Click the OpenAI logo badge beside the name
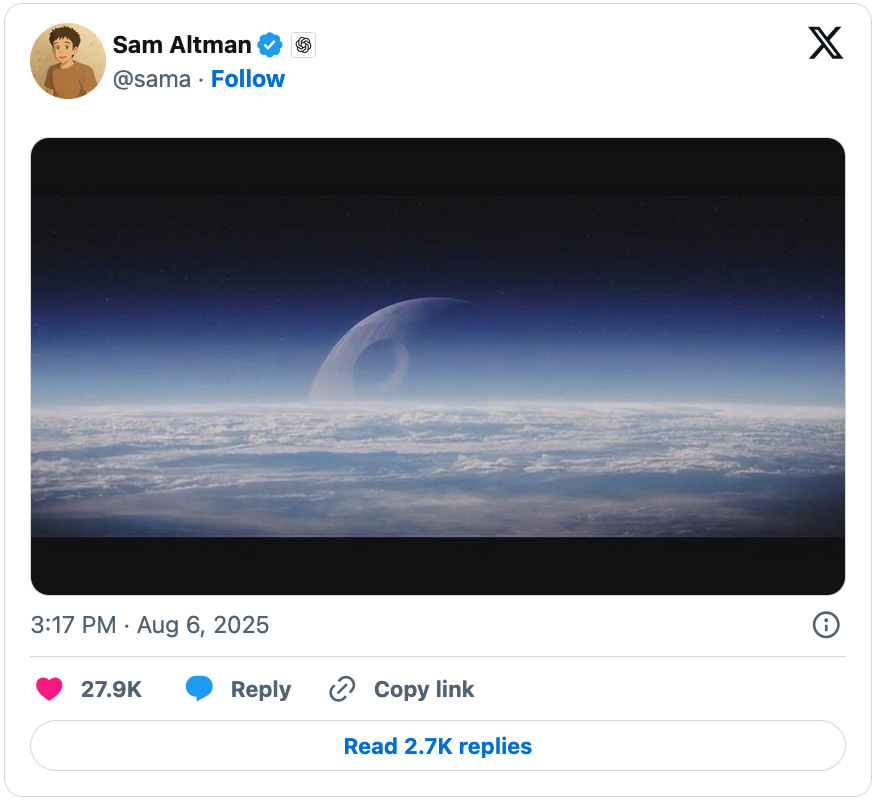This screenshot has width=876, height=804. (302, 44)
